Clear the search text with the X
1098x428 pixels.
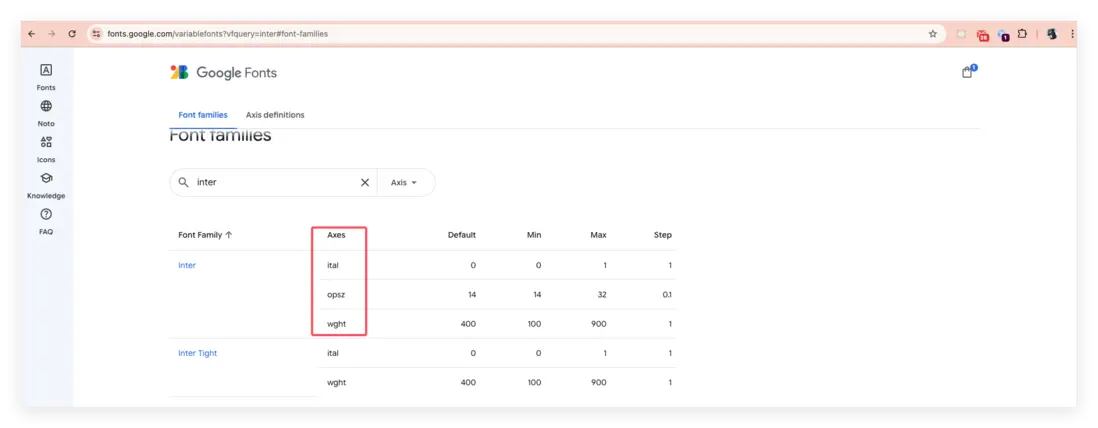pyautogui.click(x=365, y=182)
